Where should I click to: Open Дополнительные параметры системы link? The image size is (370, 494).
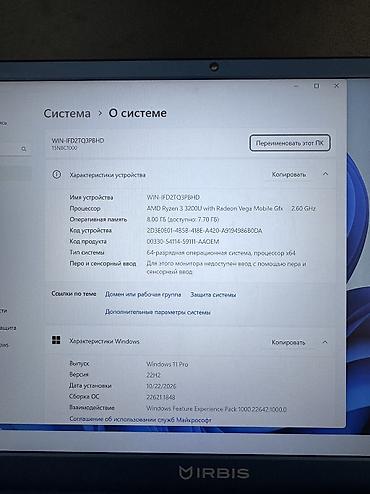[158, 312]
